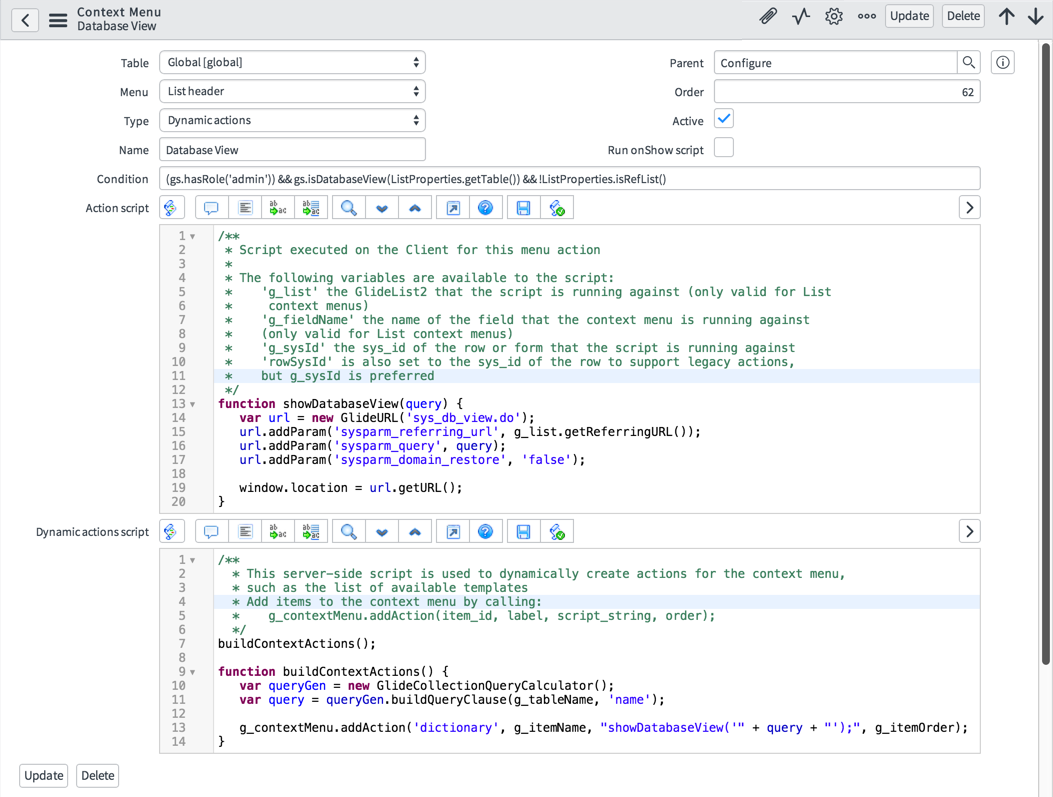Show Parent record info icon
Viewport: 1053px width, 797px height.
tap(1003, 62)
